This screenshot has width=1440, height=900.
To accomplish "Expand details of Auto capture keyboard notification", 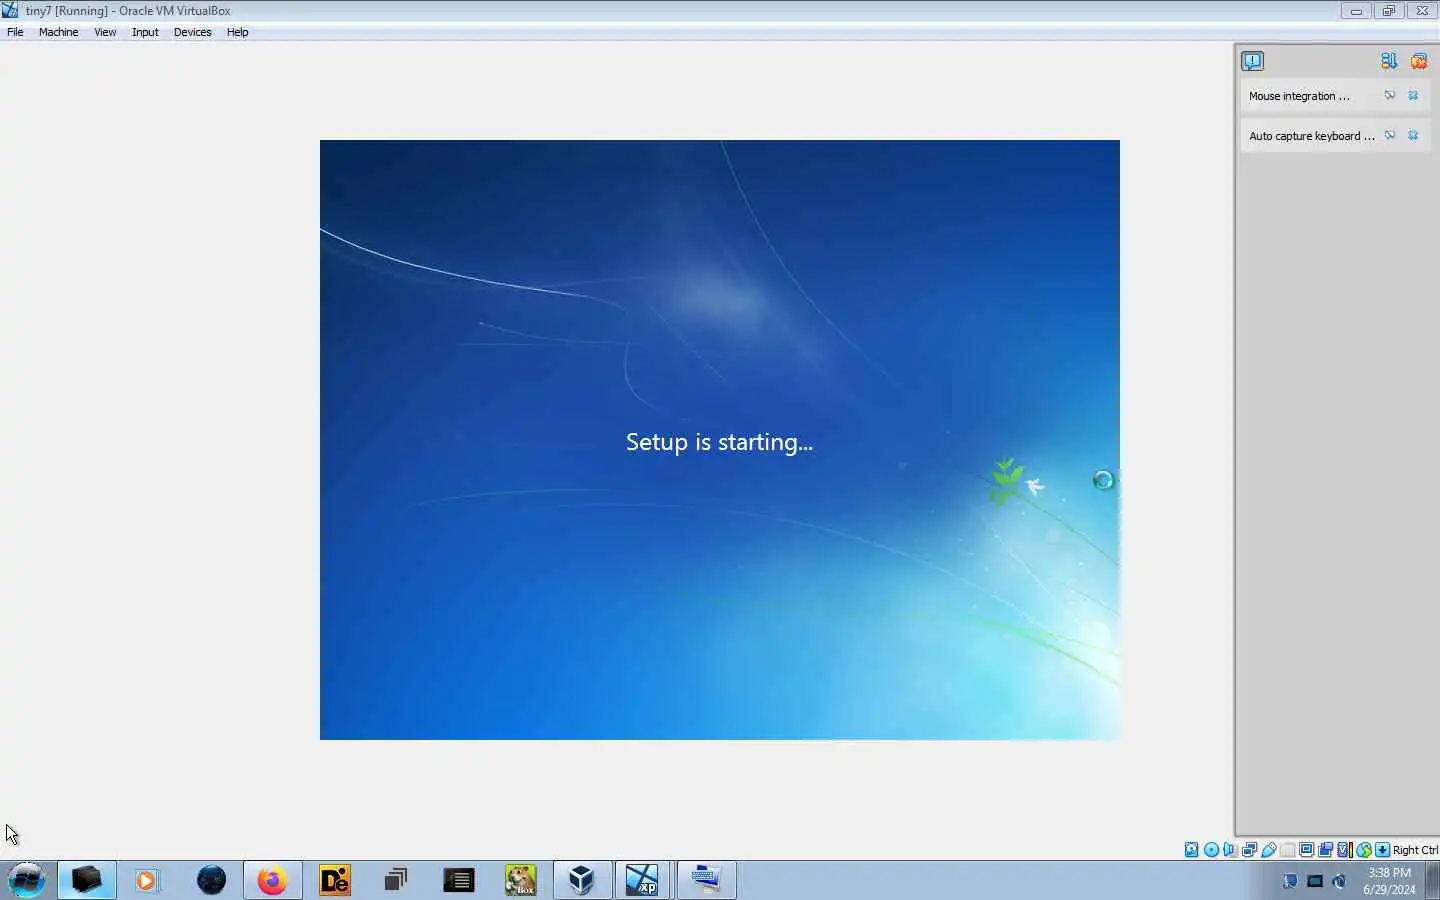I will pyautogui.click(x=1390, y=135).
